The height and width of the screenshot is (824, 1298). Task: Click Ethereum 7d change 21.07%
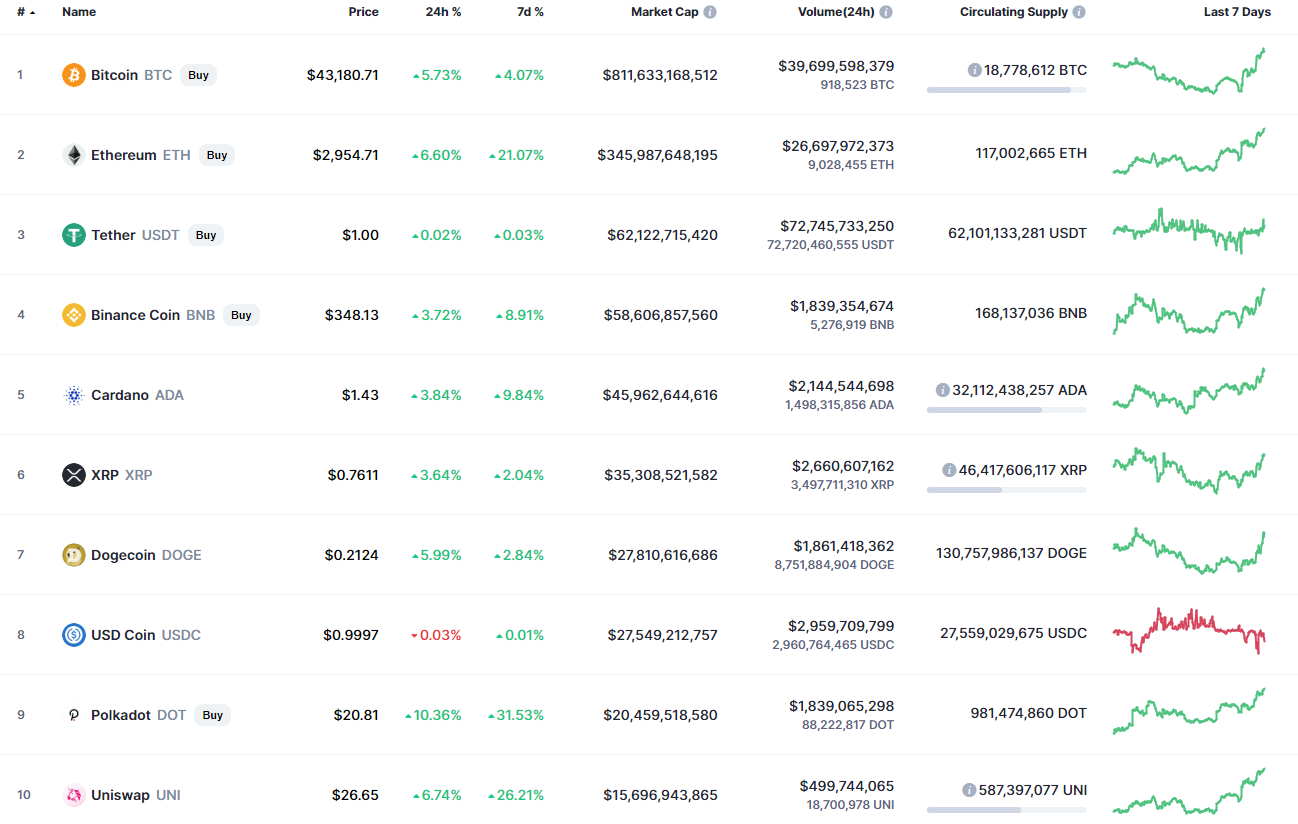(x=516, y=155)
